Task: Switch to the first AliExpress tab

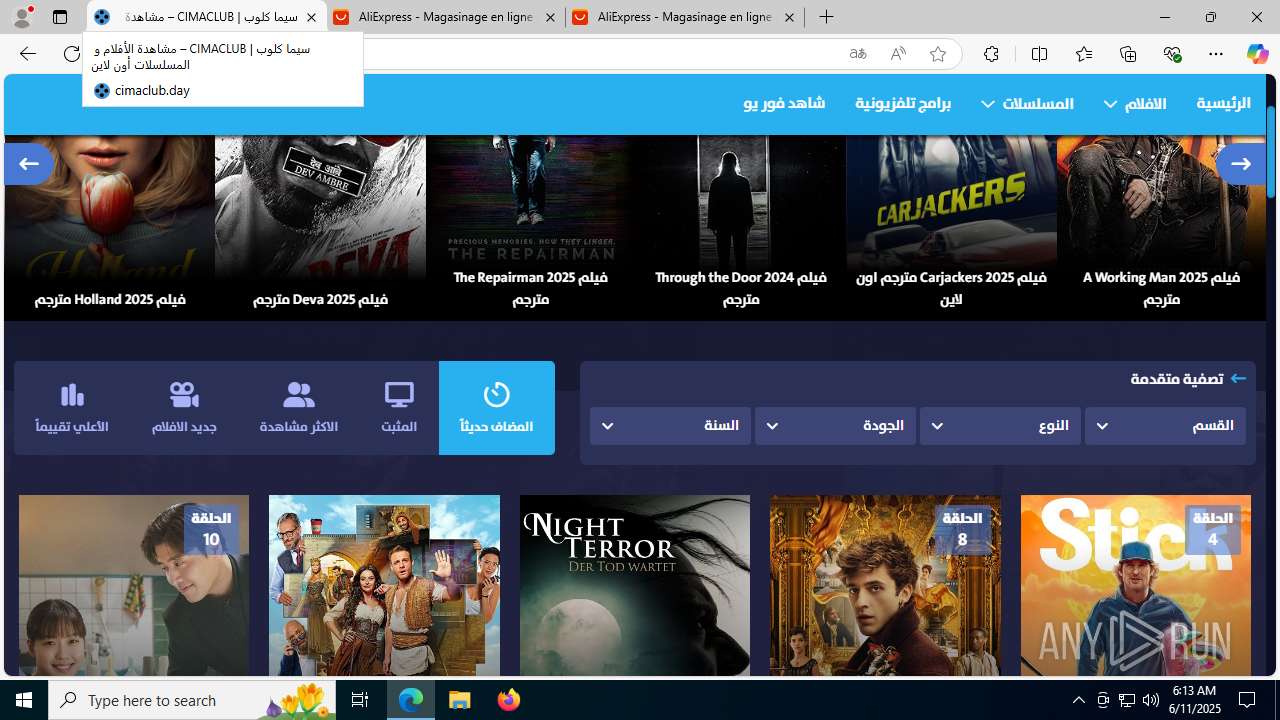Action: (445, 17)
